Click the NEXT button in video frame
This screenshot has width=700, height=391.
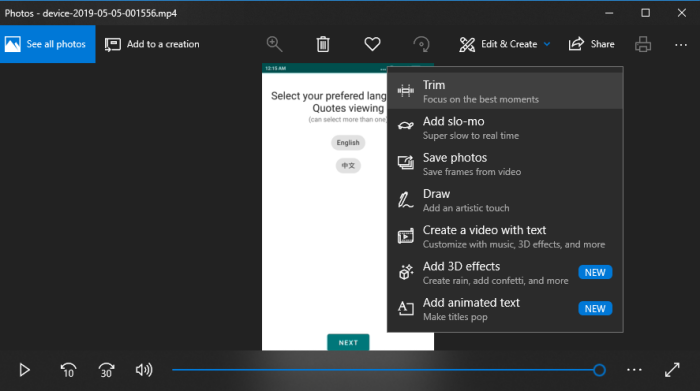pos(348,342)
